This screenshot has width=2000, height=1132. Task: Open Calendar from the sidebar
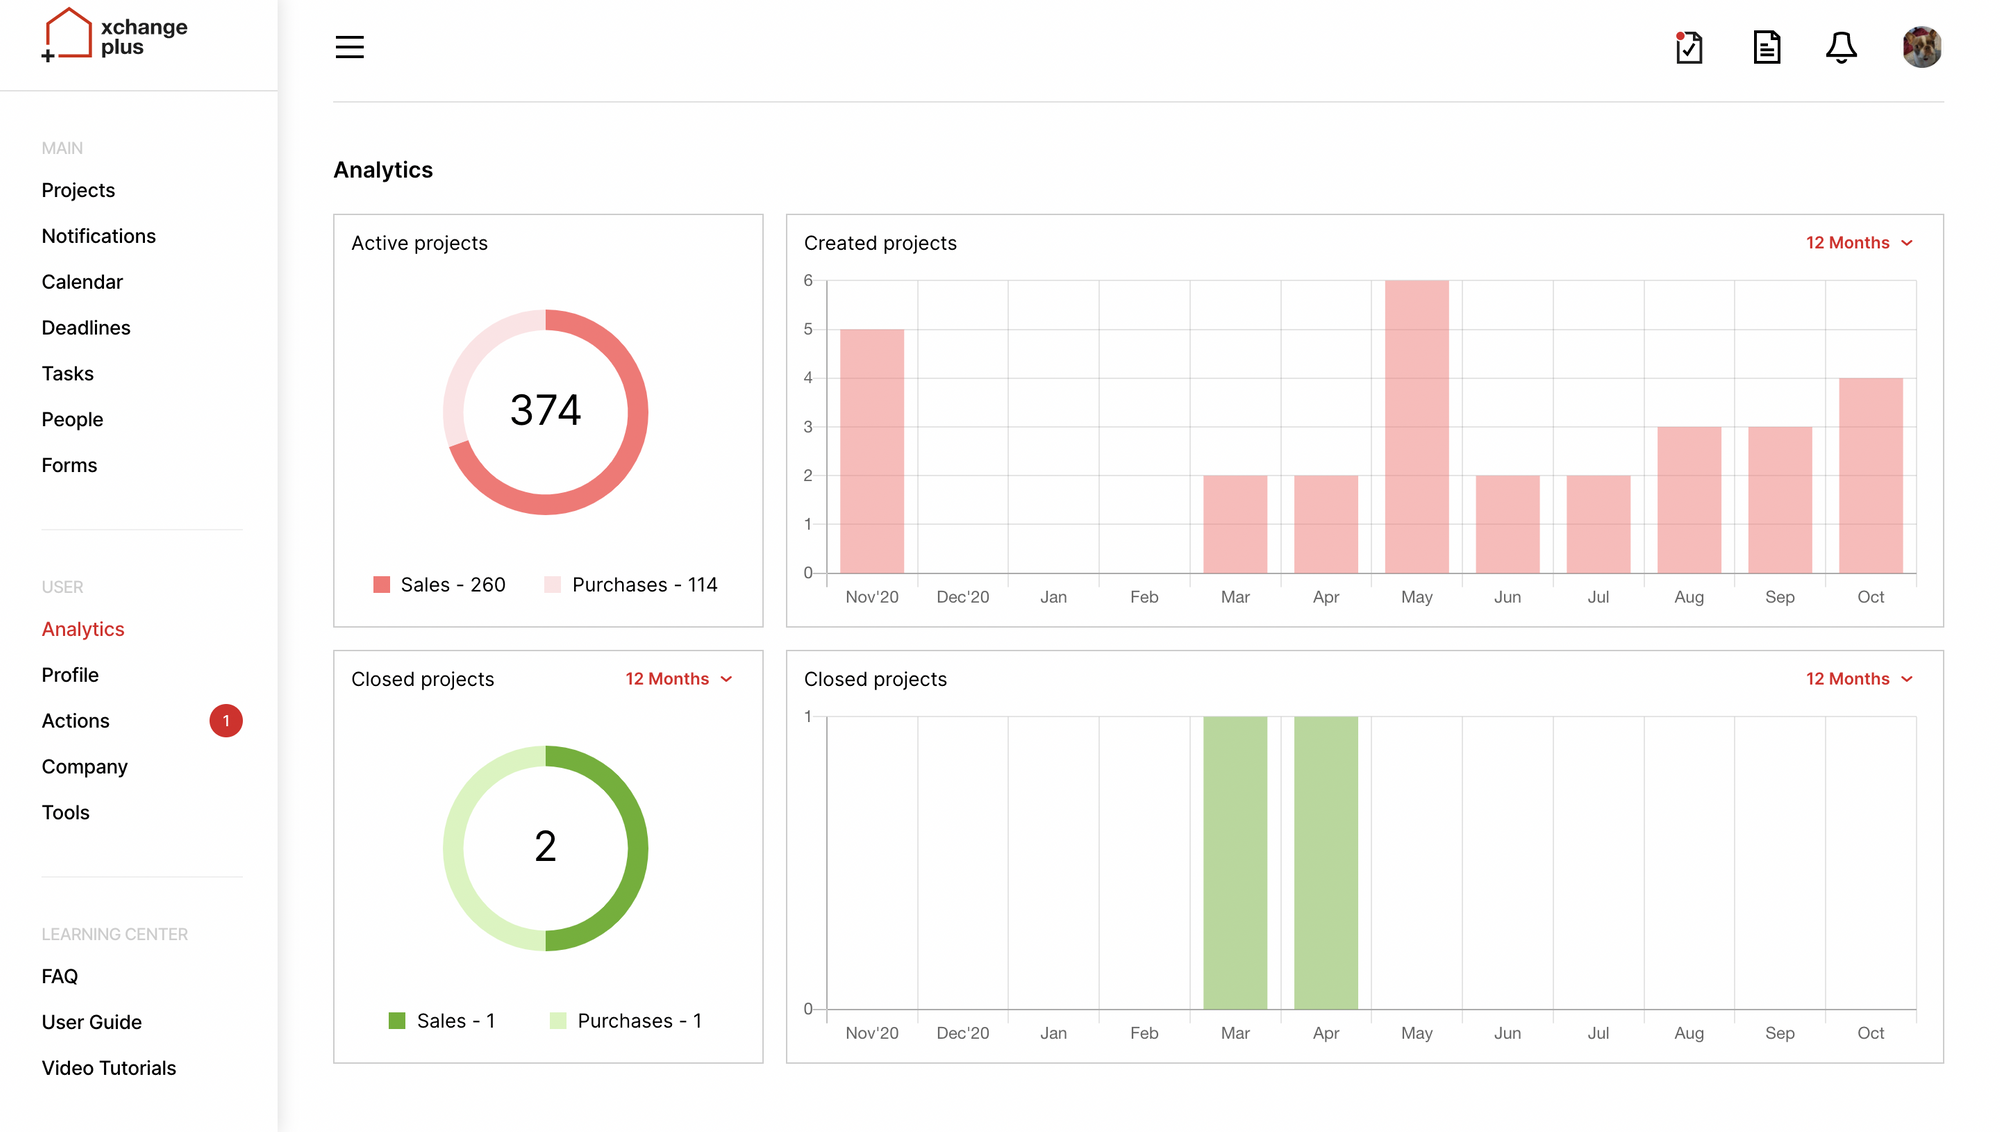pos(82,282)
